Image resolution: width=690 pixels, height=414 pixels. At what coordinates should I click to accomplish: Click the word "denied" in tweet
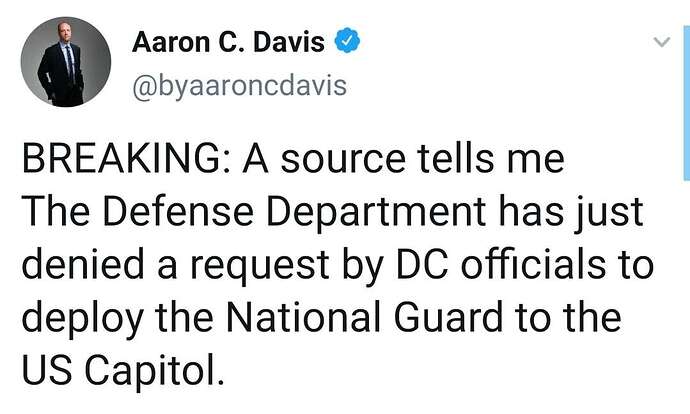click(83, 265)
